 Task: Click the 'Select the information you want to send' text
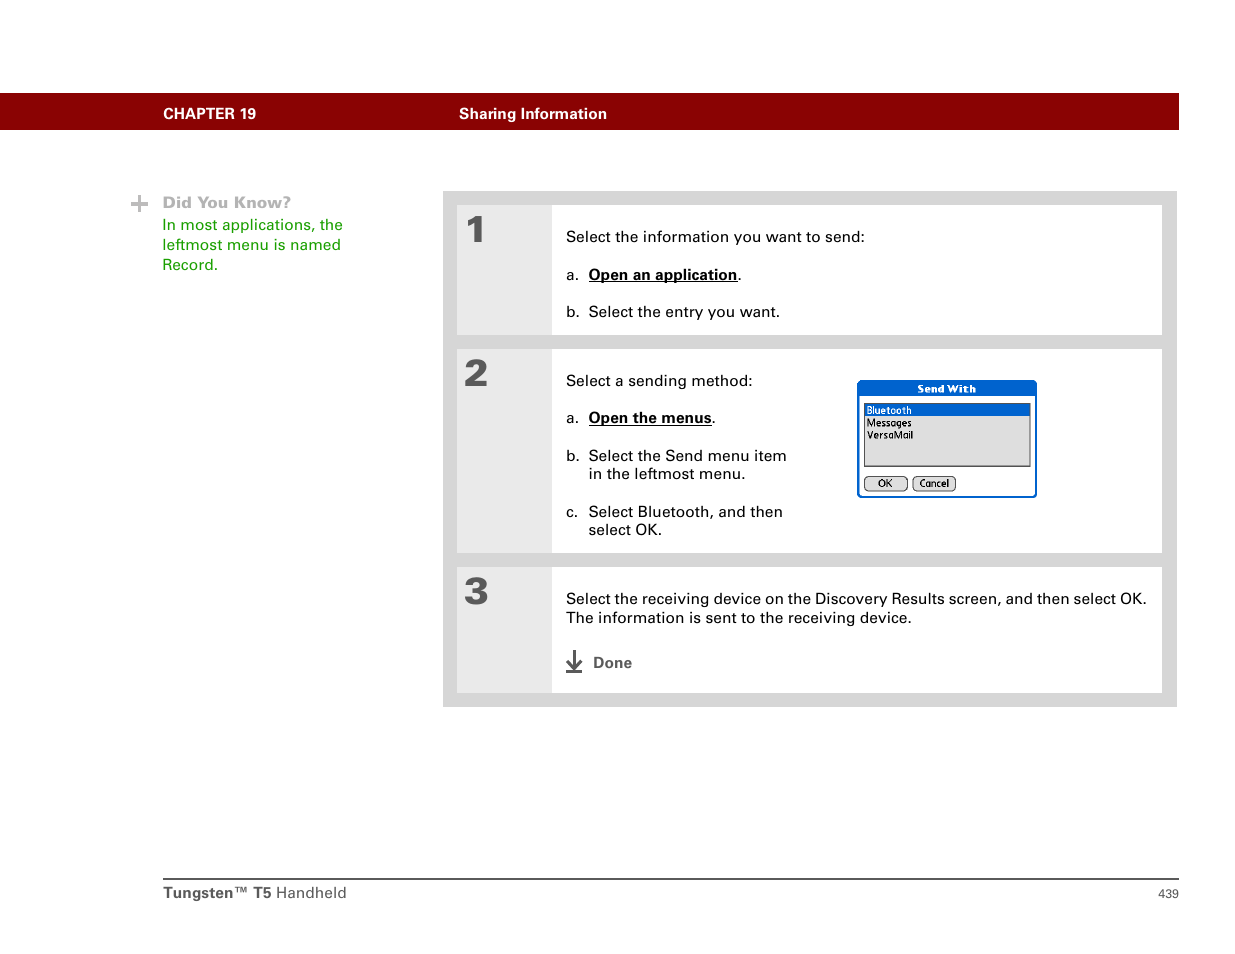point(715,237)
